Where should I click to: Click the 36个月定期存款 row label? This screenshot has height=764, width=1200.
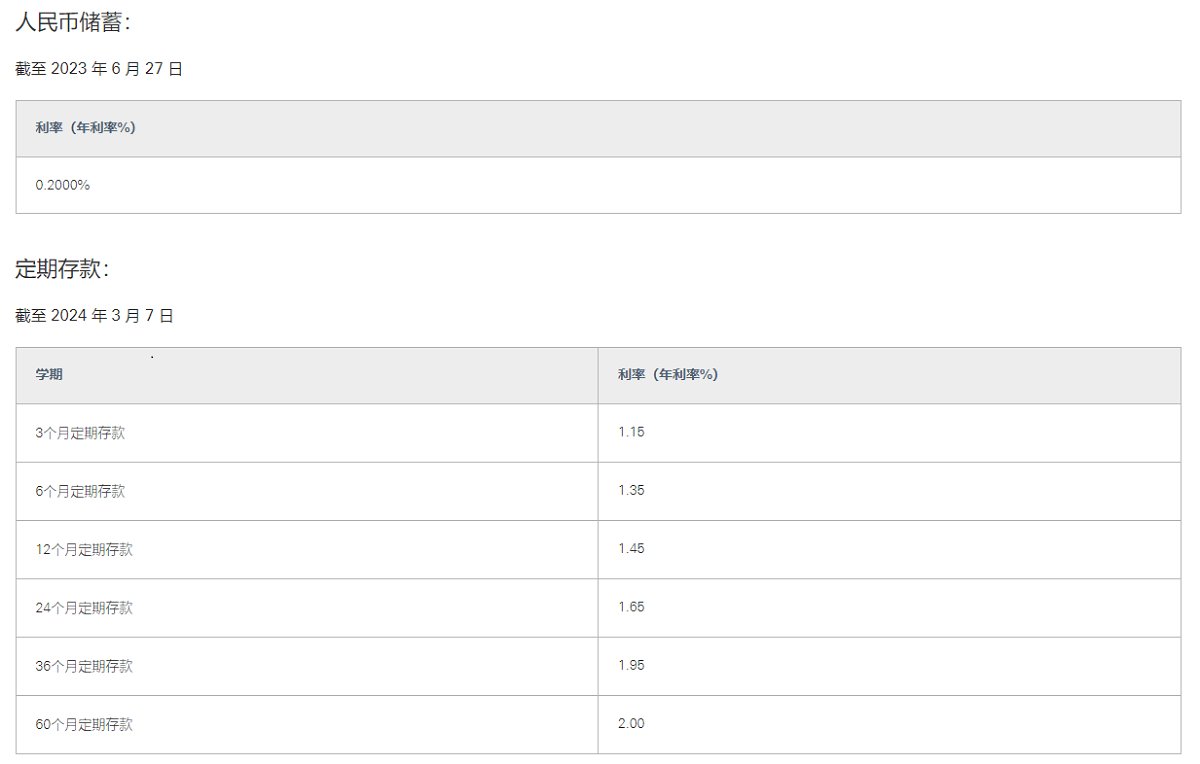click(84, 666)
